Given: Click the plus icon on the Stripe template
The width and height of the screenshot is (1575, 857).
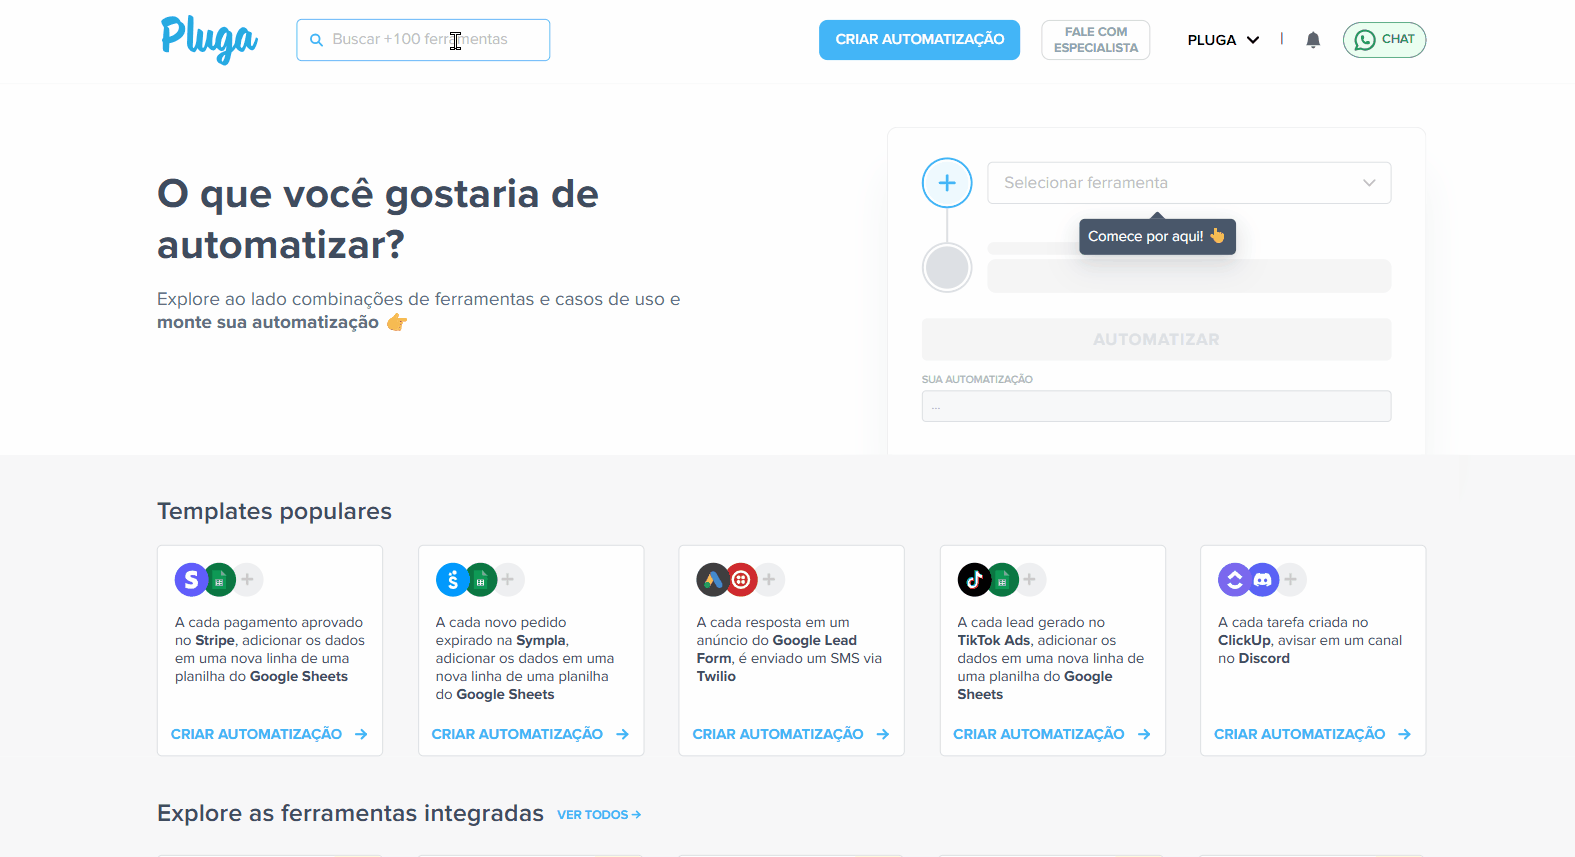Looking at the screenshot, I should tap(248, 579).
